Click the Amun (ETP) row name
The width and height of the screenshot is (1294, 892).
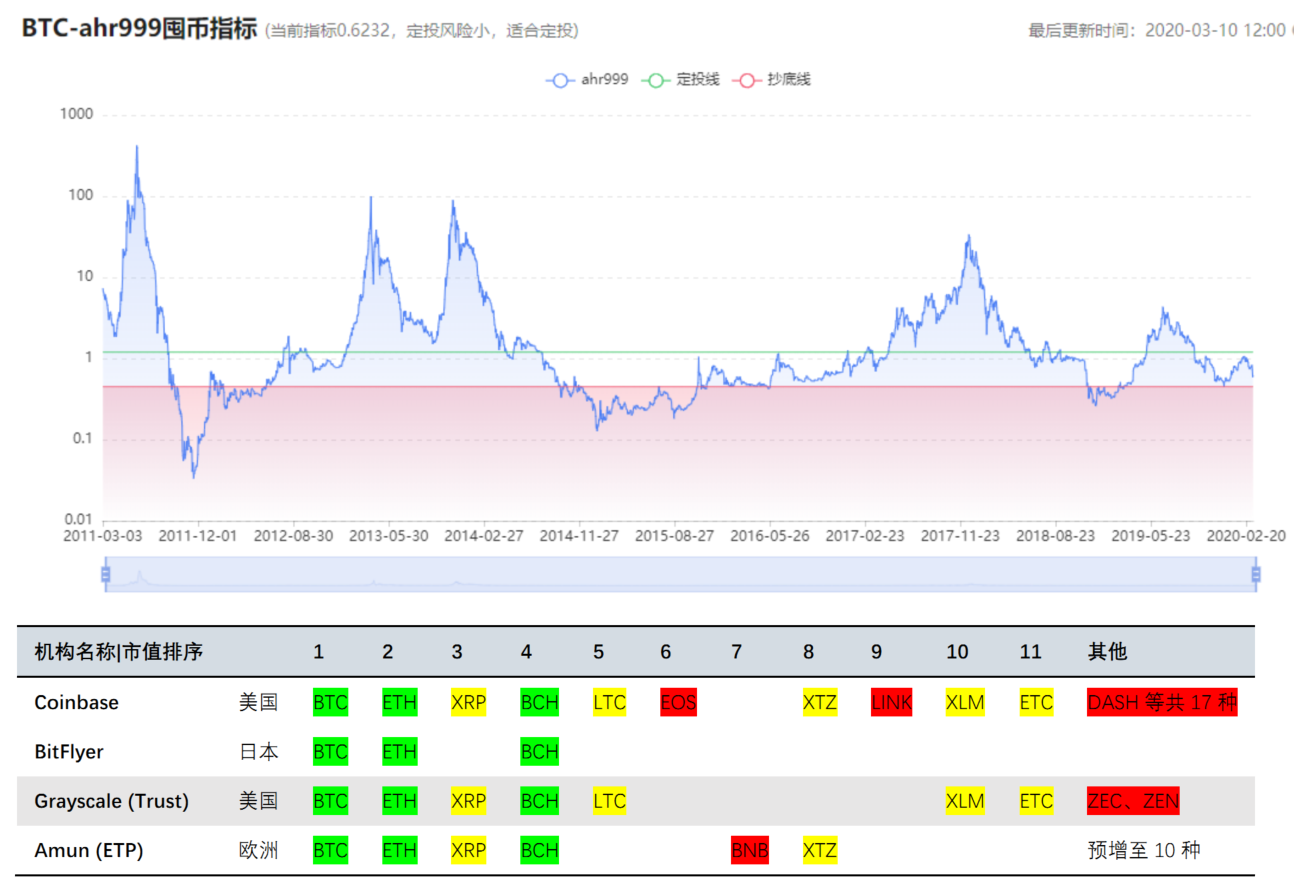point(89,851)
